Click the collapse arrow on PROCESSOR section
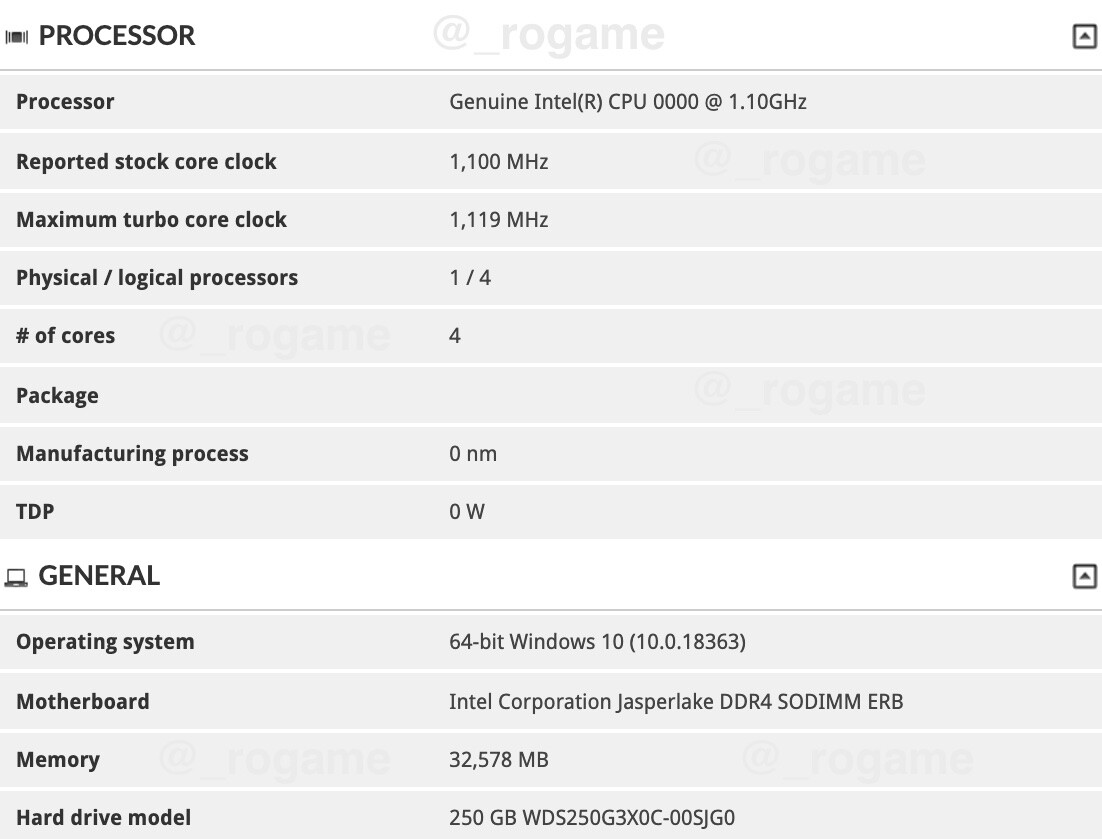 click(x=1083, y=35)
